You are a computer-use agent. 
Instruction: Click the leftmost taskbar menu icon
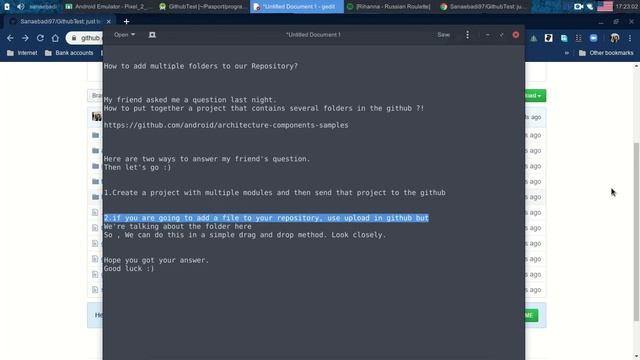coord(7,7)
